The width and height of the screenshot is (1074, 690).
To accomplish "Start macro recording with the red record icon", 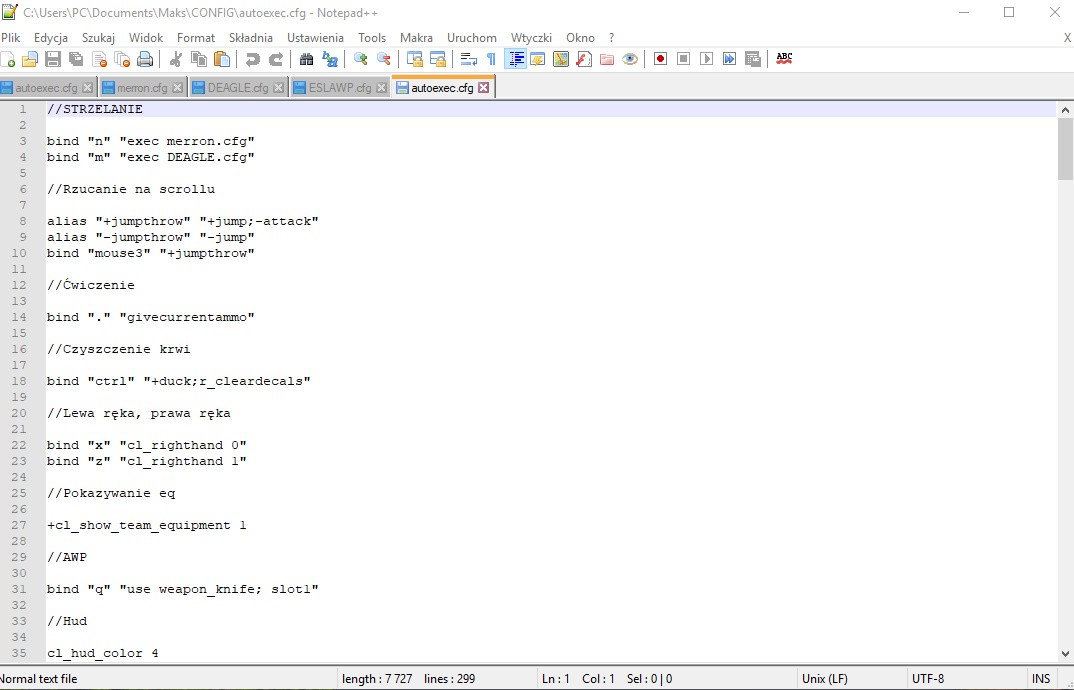I will (x=660, y=60).
